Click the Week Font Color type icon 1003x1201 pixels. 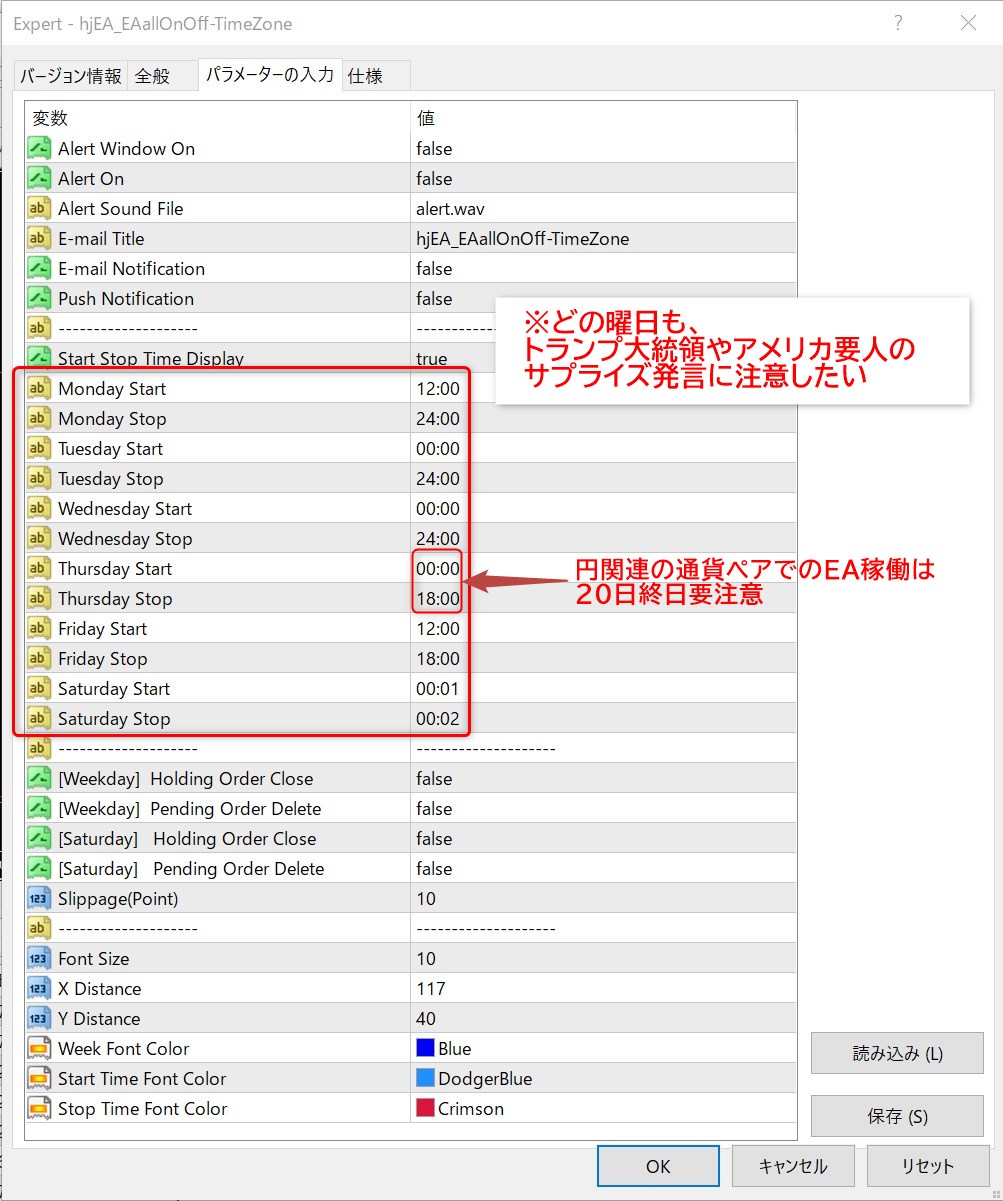(x=39, y=1049)
